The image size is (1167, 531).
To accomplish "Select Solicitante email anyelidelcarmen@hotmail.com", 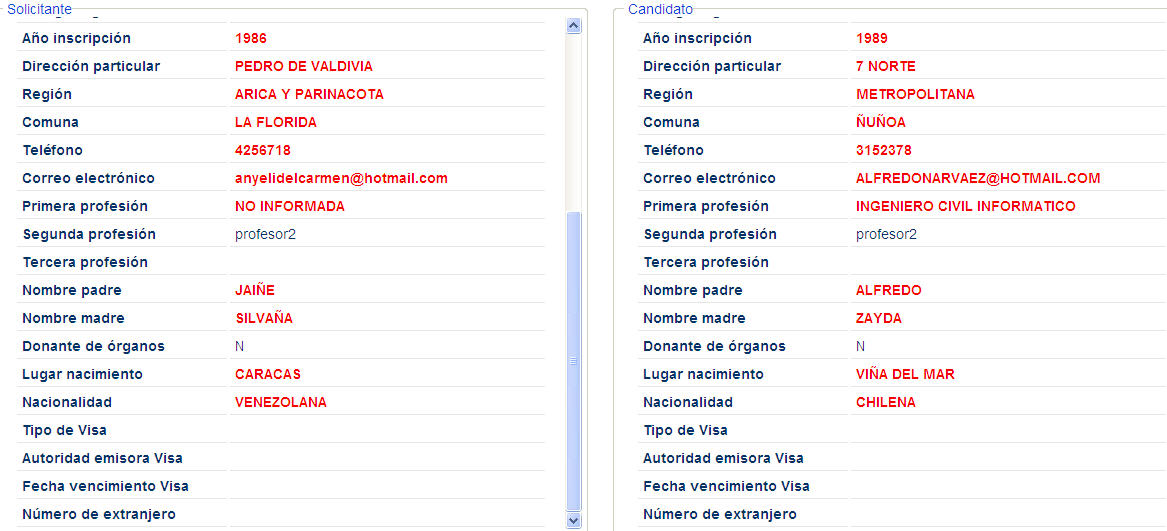I will (341, 179).
